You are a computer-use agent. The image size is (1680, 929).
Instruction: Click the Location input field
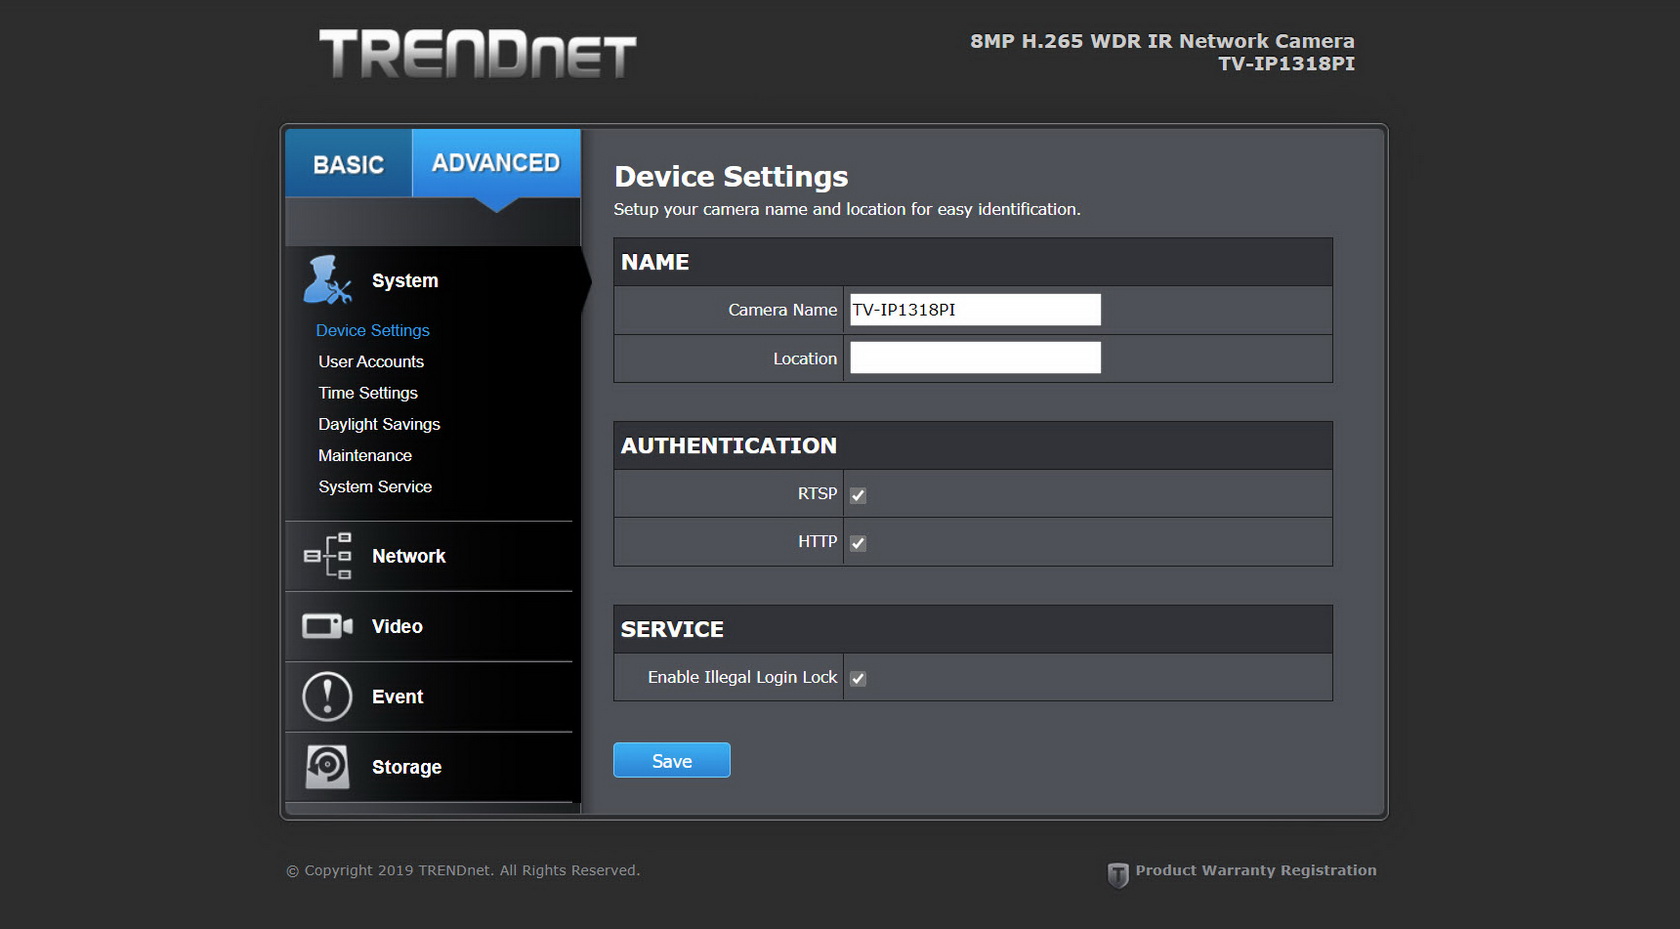[x=975, y=358]
